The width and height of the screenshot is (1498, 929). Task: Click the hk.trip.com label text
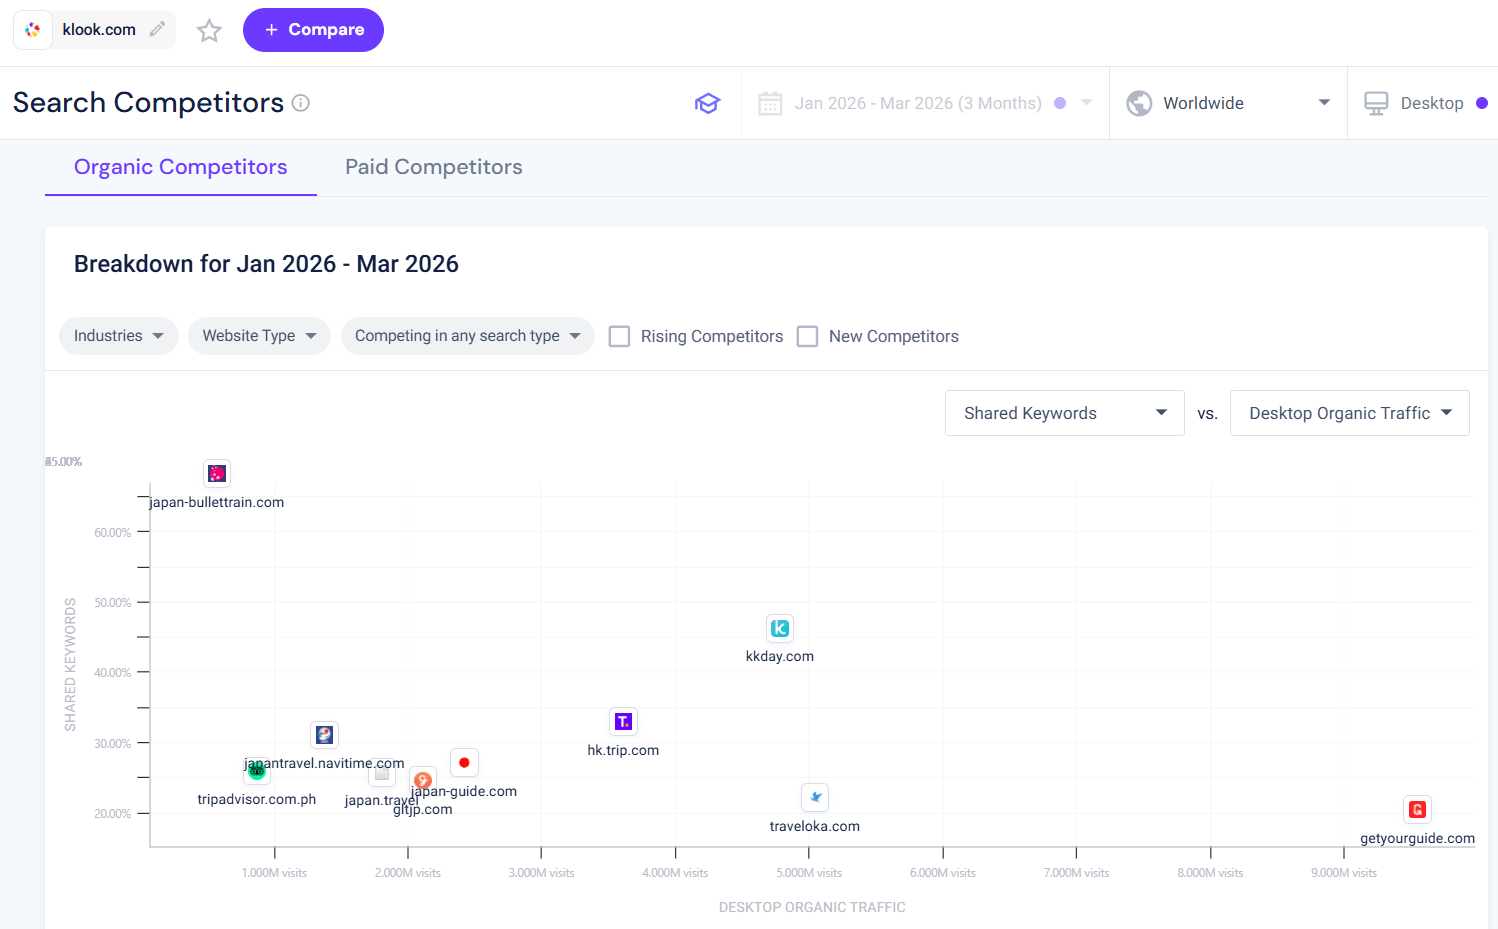point(623,750)
